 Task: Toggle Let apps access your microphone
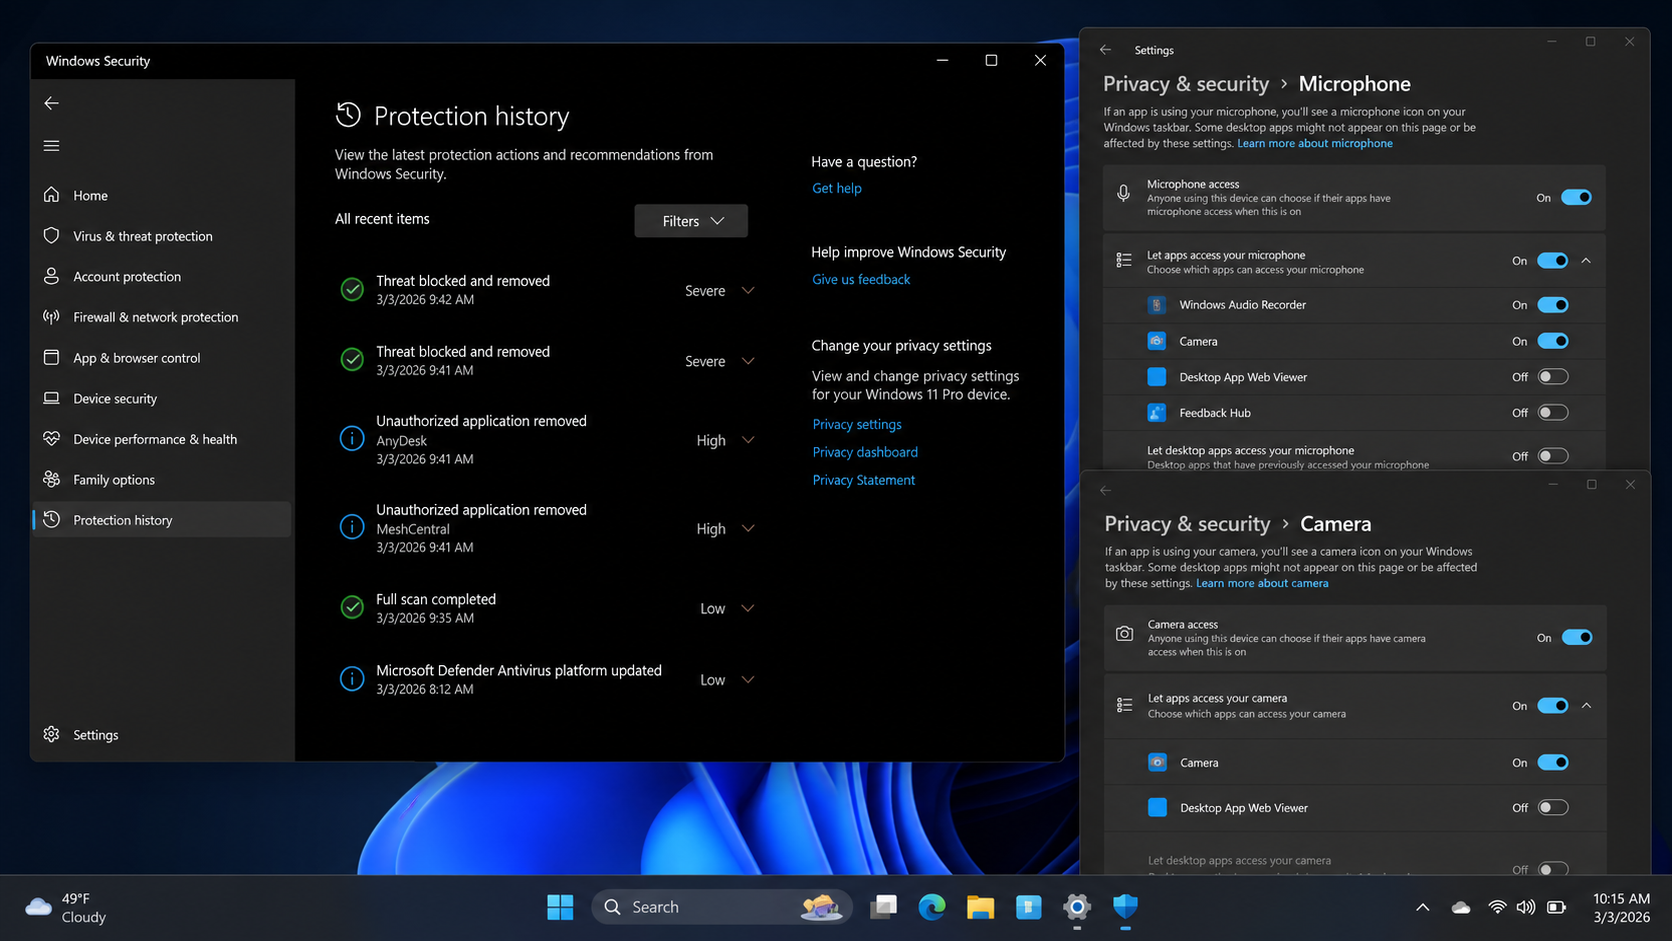(x=1553, y=261)
